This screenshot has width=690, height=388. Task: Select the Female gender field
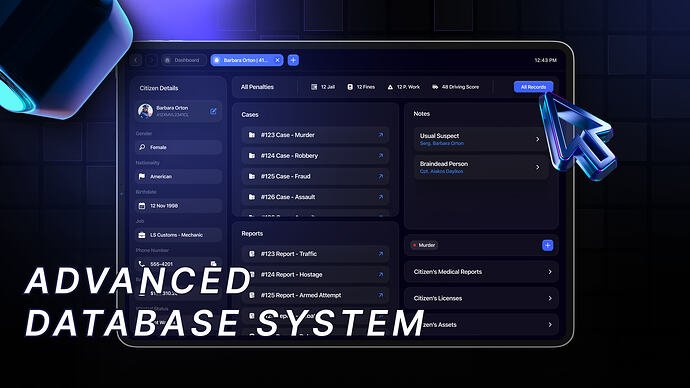coord(178,147)
